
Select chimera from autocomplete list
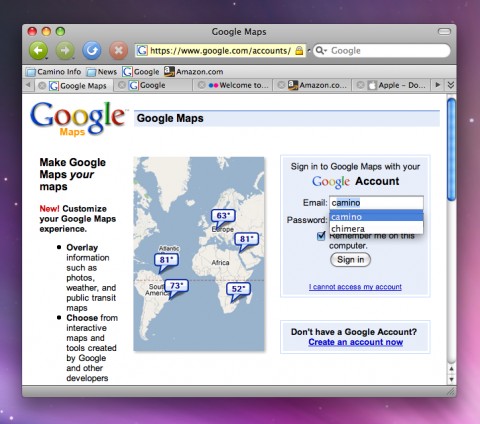point(376,228)
